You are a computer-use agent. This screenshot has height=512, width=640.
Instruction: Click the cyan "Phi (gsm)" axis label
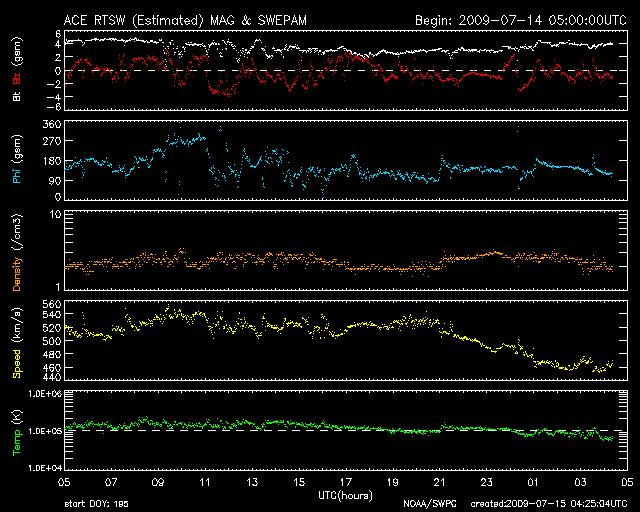(x=17, y=159)
